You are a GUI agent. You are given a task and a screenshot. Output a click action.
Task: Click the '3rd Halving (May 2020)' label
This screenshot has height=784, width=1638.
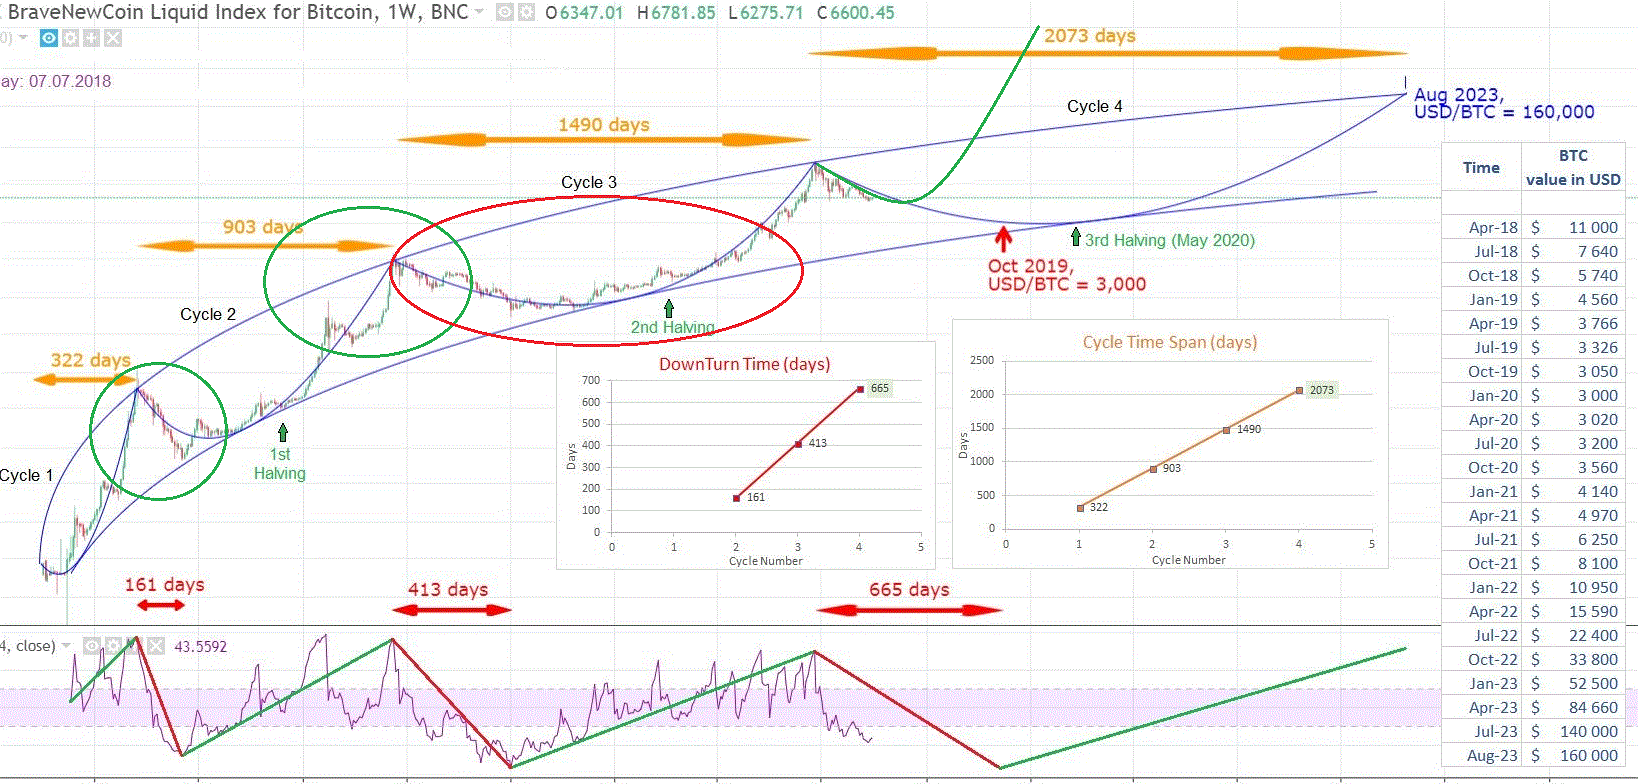pyautogui.click(x=1170, y=240)
